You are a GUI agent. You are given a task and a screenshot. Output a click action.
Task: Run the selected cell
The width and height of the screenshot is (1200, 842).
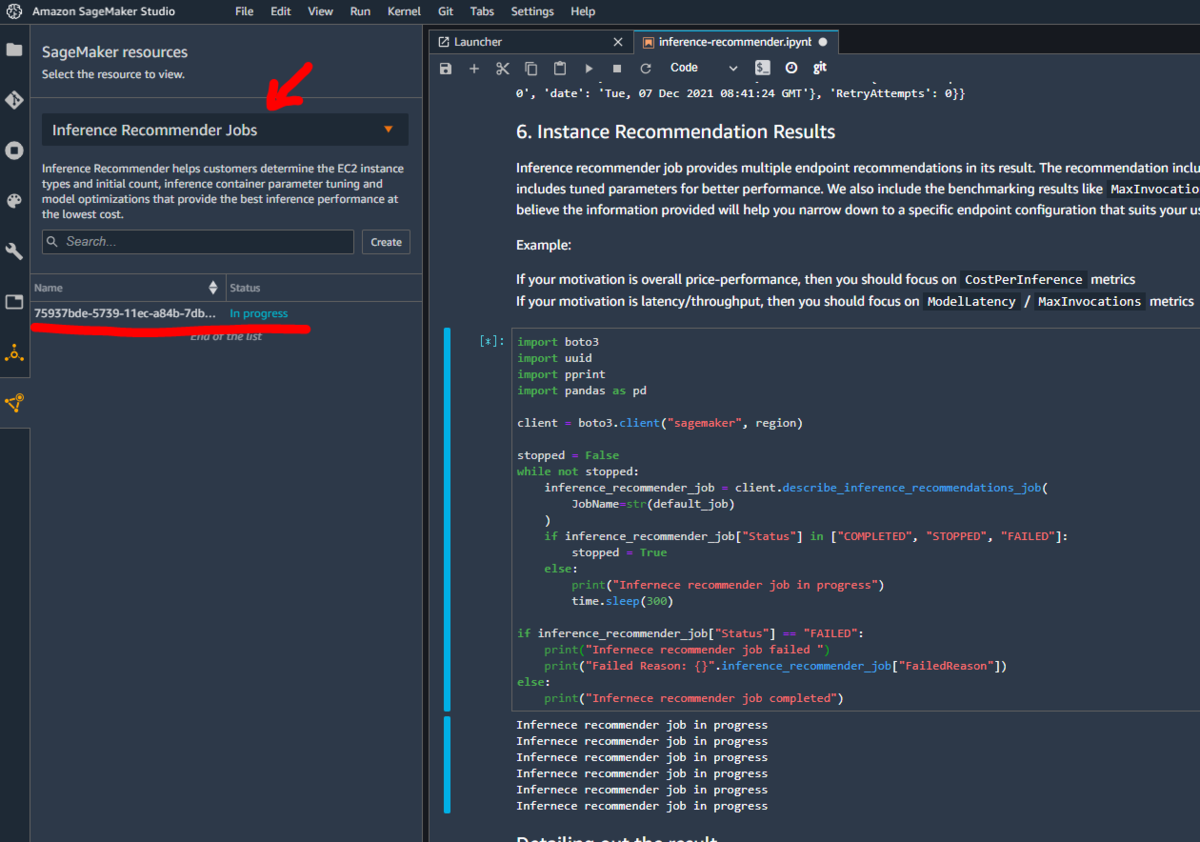click(589, 68)
